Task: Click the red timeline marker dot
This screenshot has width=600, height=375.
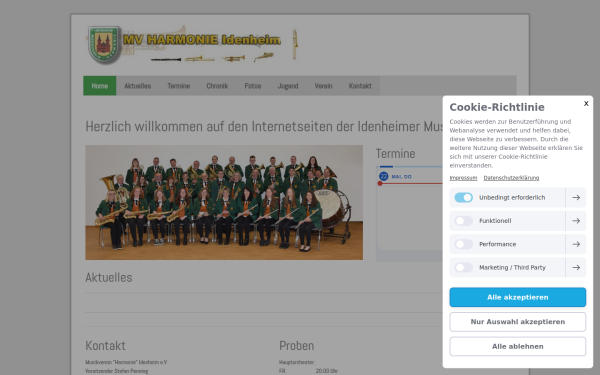Action: coord(380,183)
